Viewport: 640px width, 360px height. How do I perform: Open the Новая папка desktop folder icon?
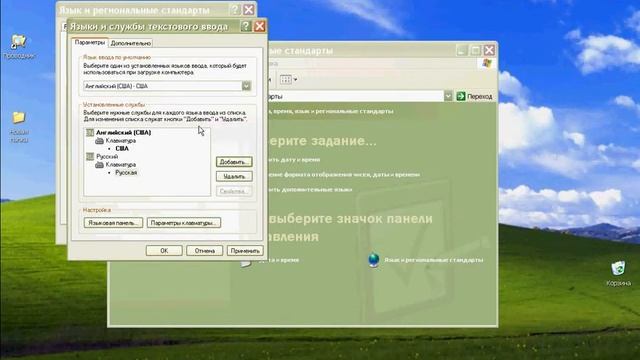point(18,118)
